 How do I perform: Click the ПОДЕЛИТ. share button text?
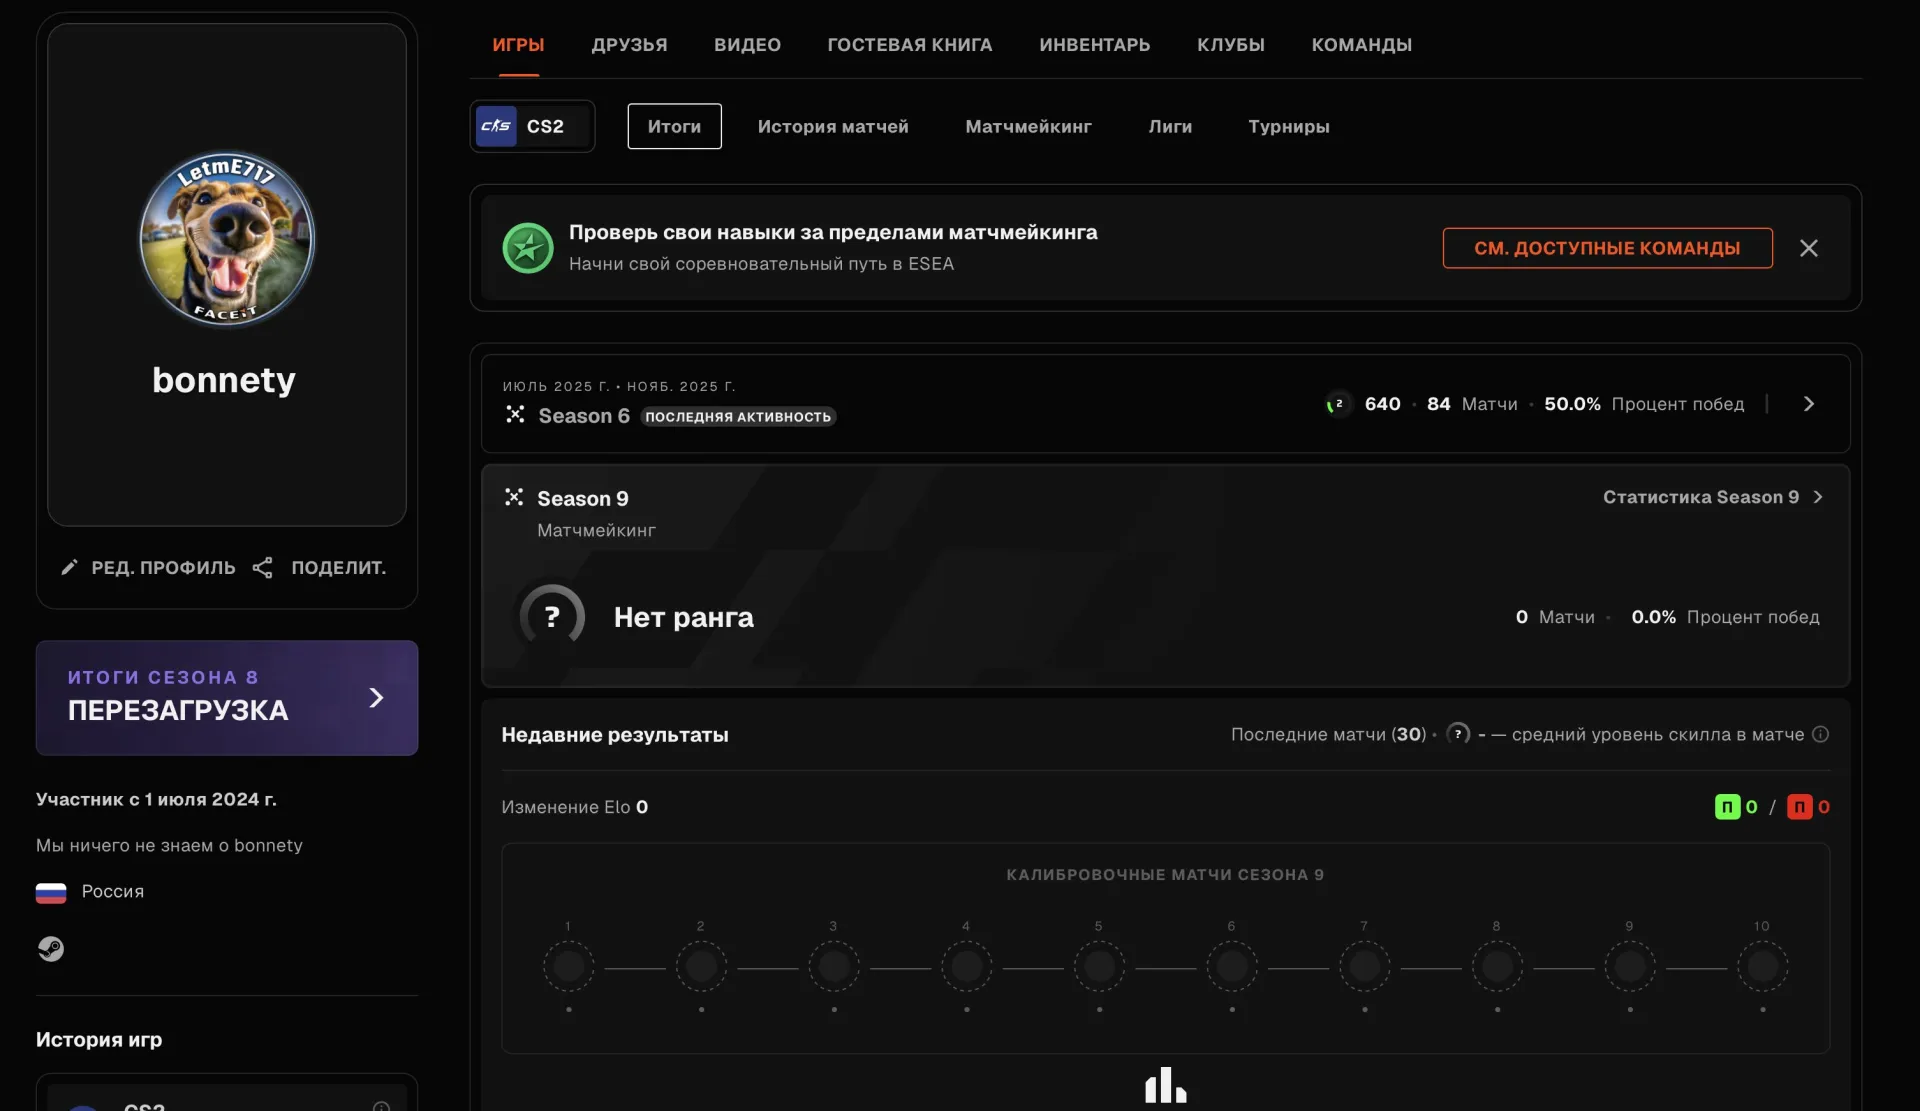[x=339, y=568]
